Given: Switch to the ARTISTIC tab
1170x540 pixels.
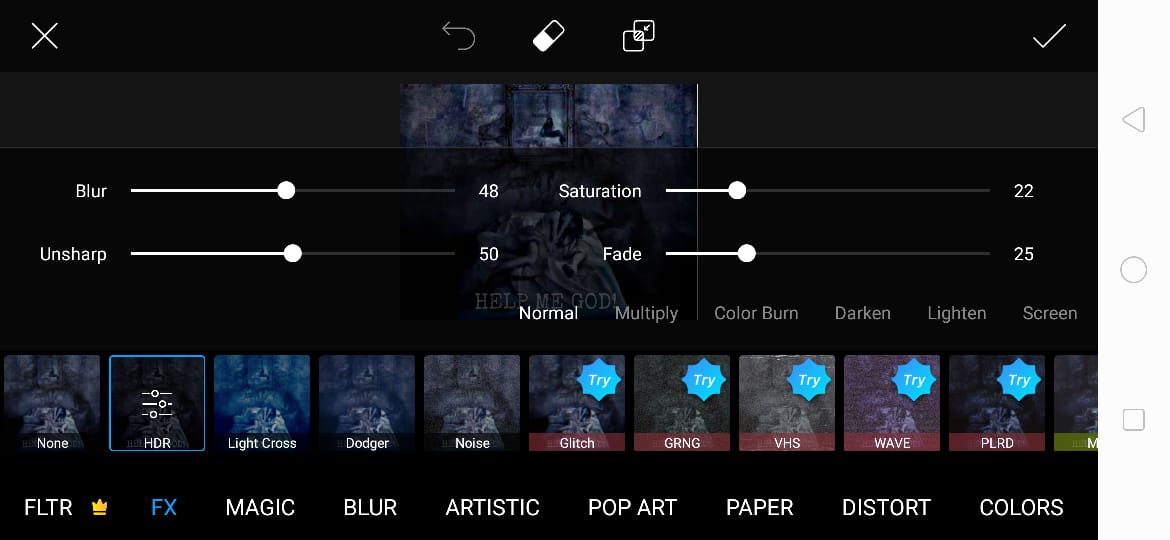Looking at the screenshot, I should pyautogui.click(x=492, y=507).
